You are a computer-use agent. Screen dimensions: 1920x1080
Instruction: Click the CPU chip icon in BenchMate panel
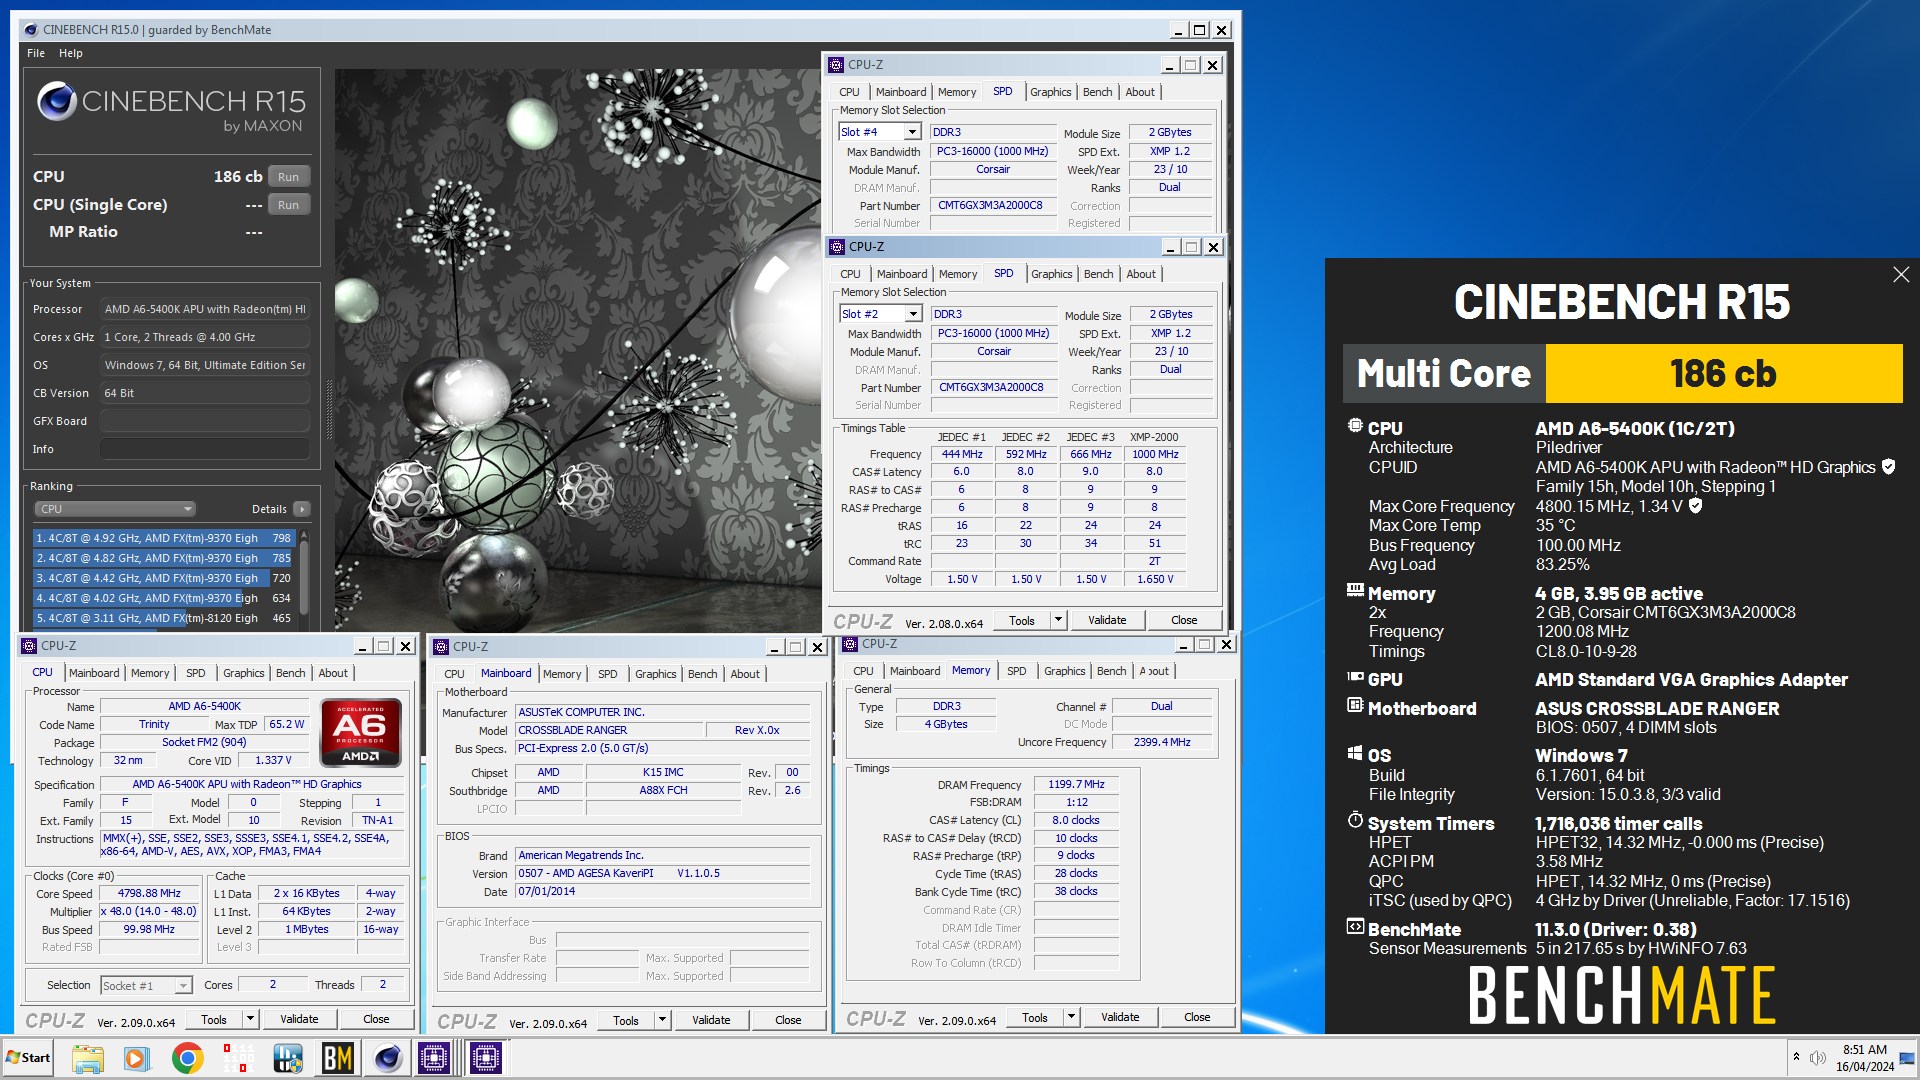pos(1355,426)
